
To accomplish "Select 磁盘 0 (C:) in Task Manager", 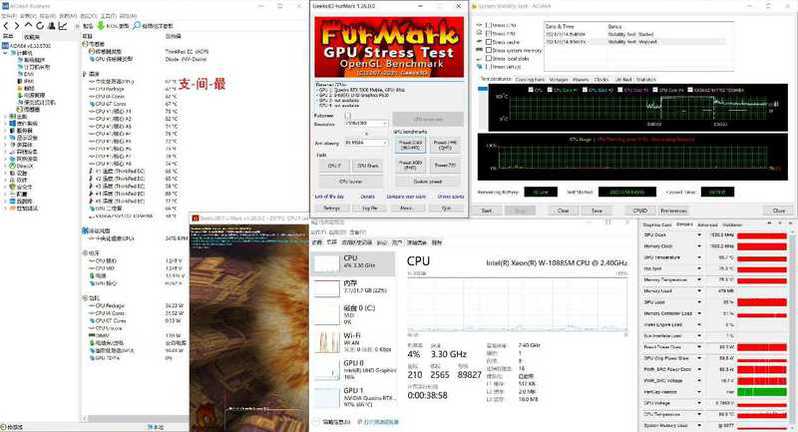I will 353,314.
